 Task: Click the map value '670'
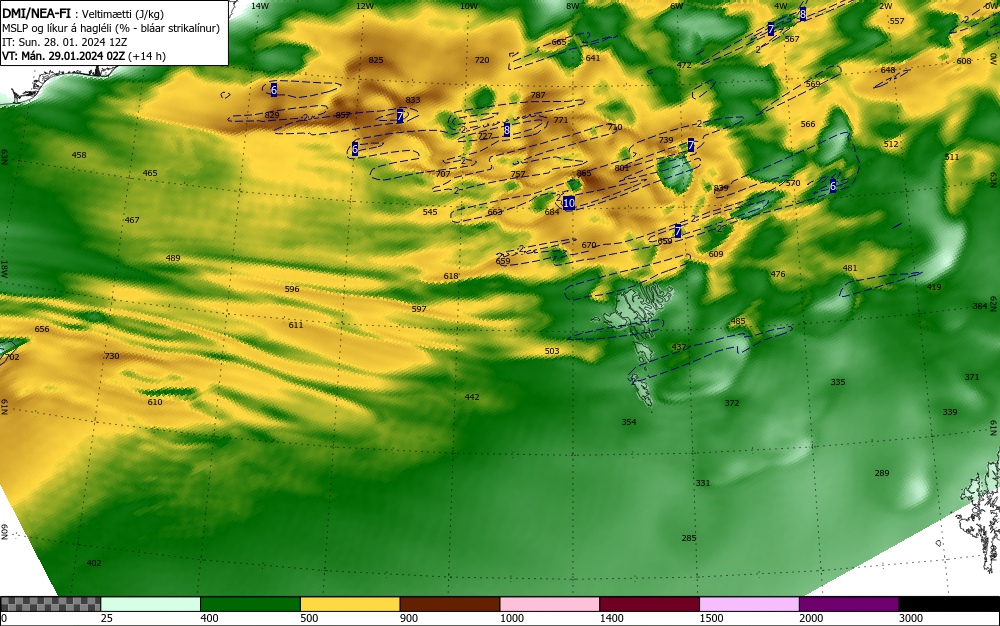tap(589, 245)
